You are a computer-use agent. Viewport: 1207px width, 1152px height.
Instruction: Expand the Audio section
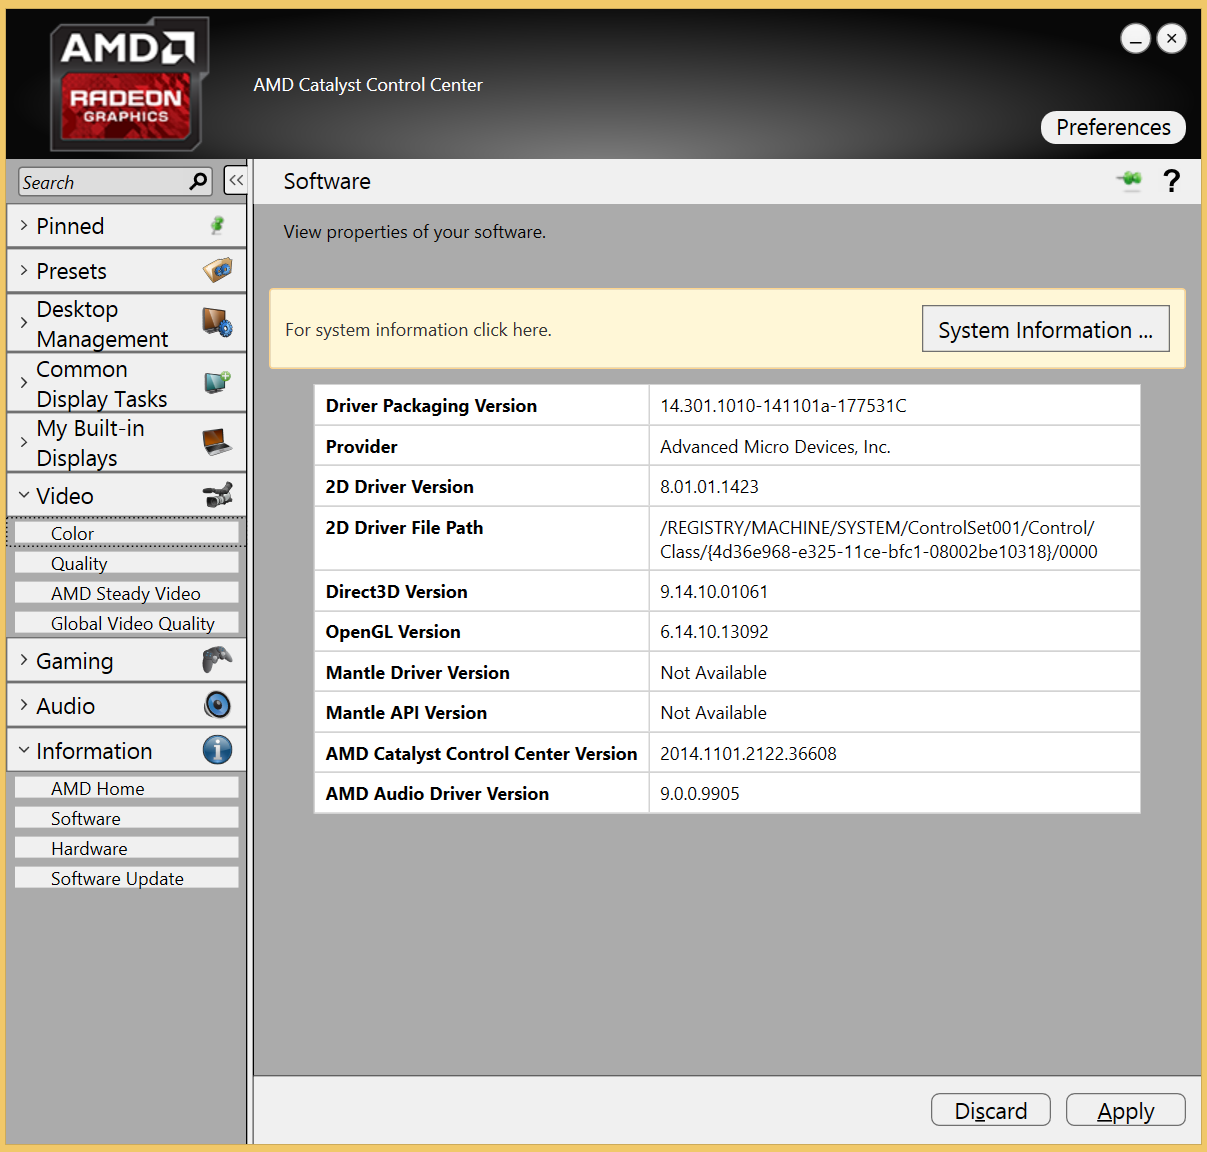click(24, 705)
